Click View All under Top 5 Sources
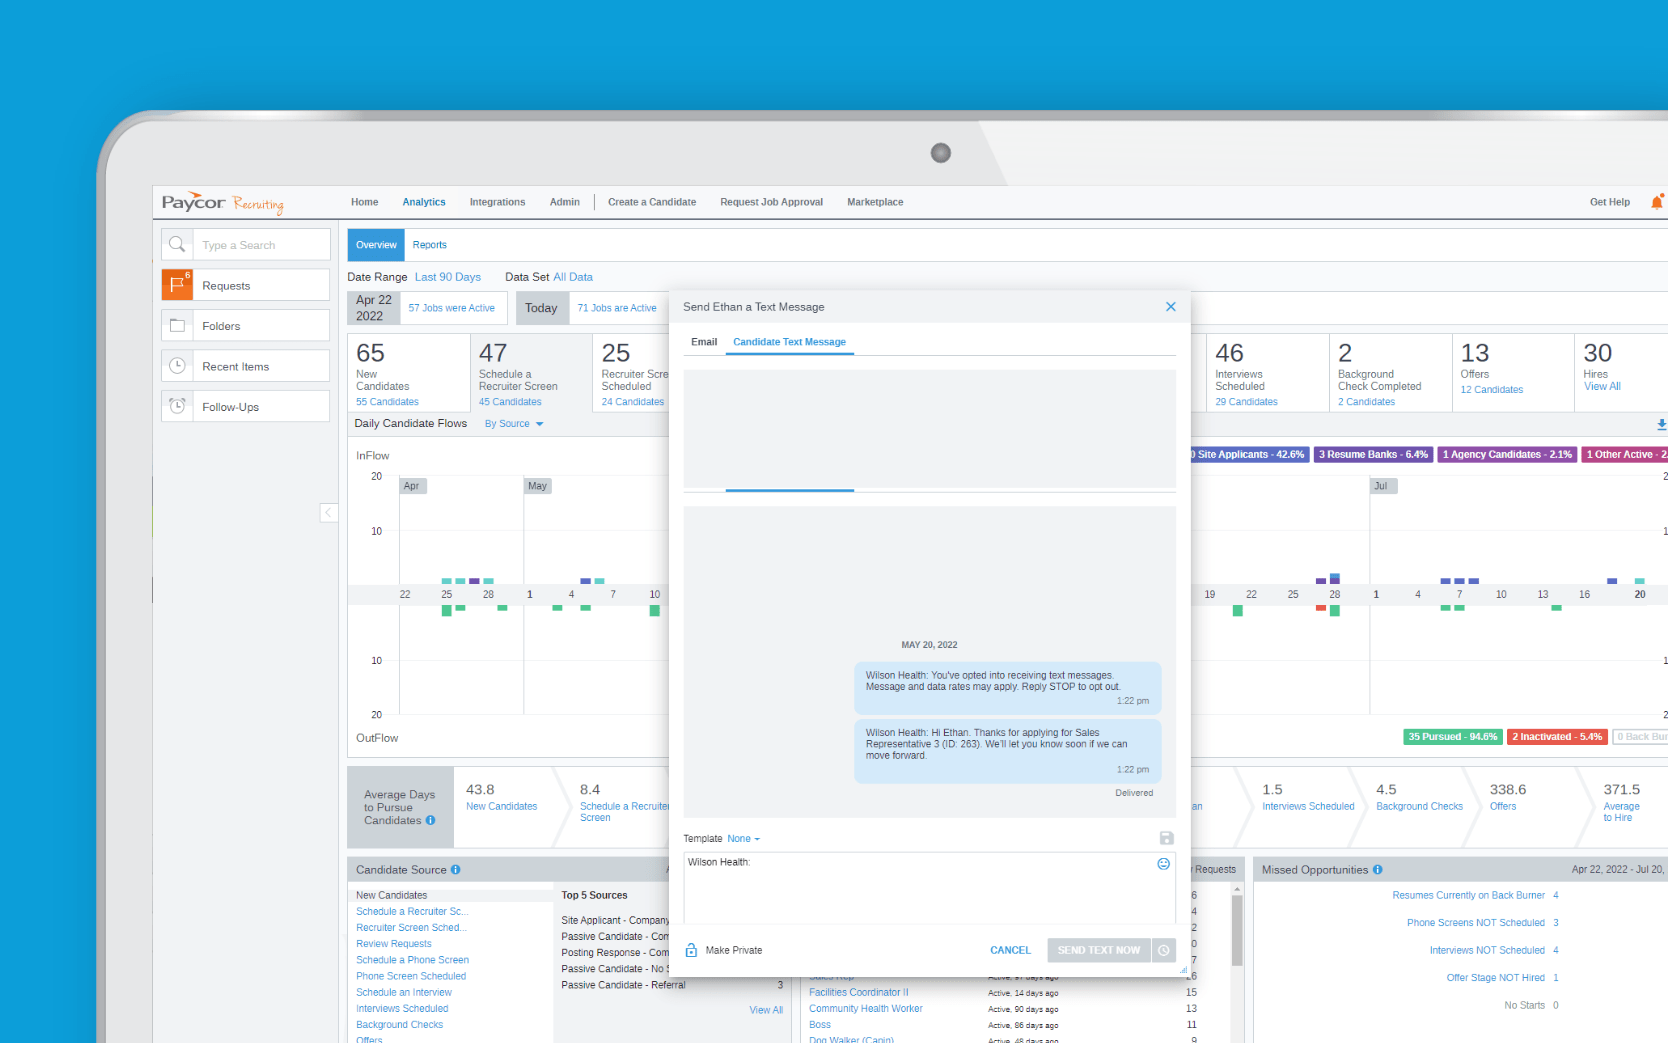Viewport: 1668px width, 1043px height. click(x=766, y=1011)
